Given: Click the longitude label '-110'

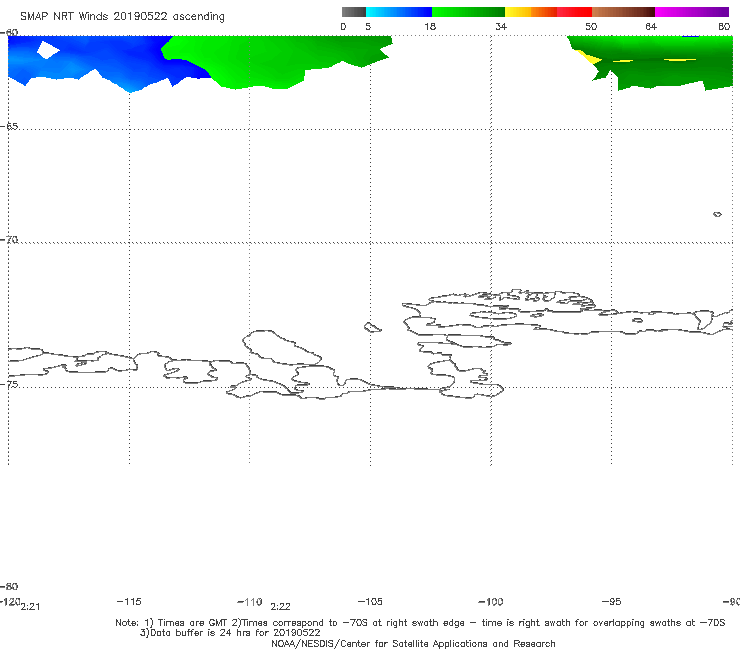Looking at the screenshot, I should [250, 602].
